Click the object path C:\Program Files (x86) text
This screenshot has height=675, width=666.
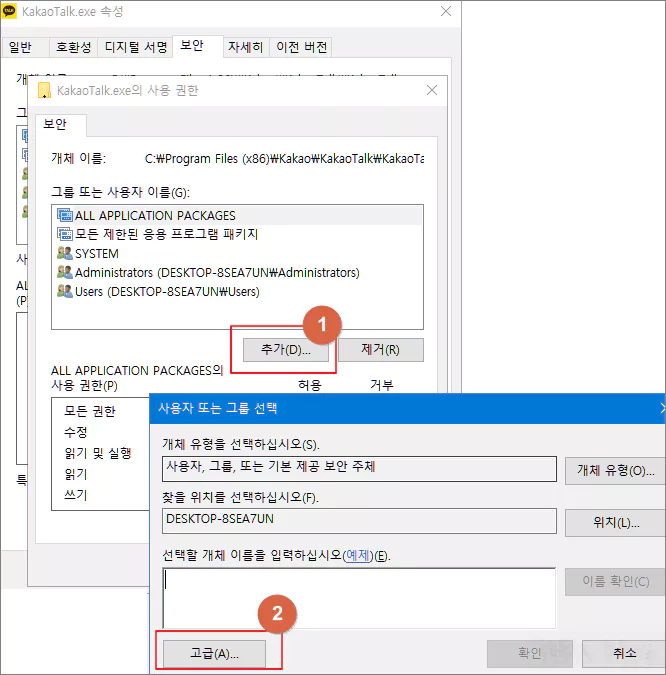284,159
